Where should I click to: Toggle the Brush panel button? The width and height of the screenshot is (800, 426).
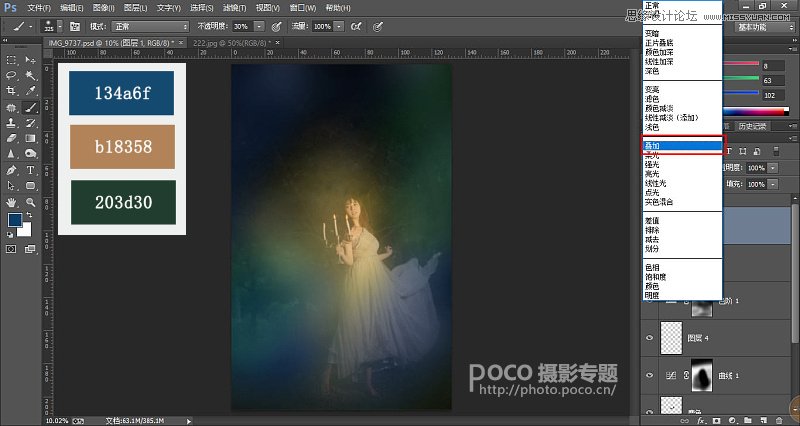tap(75, 27)
